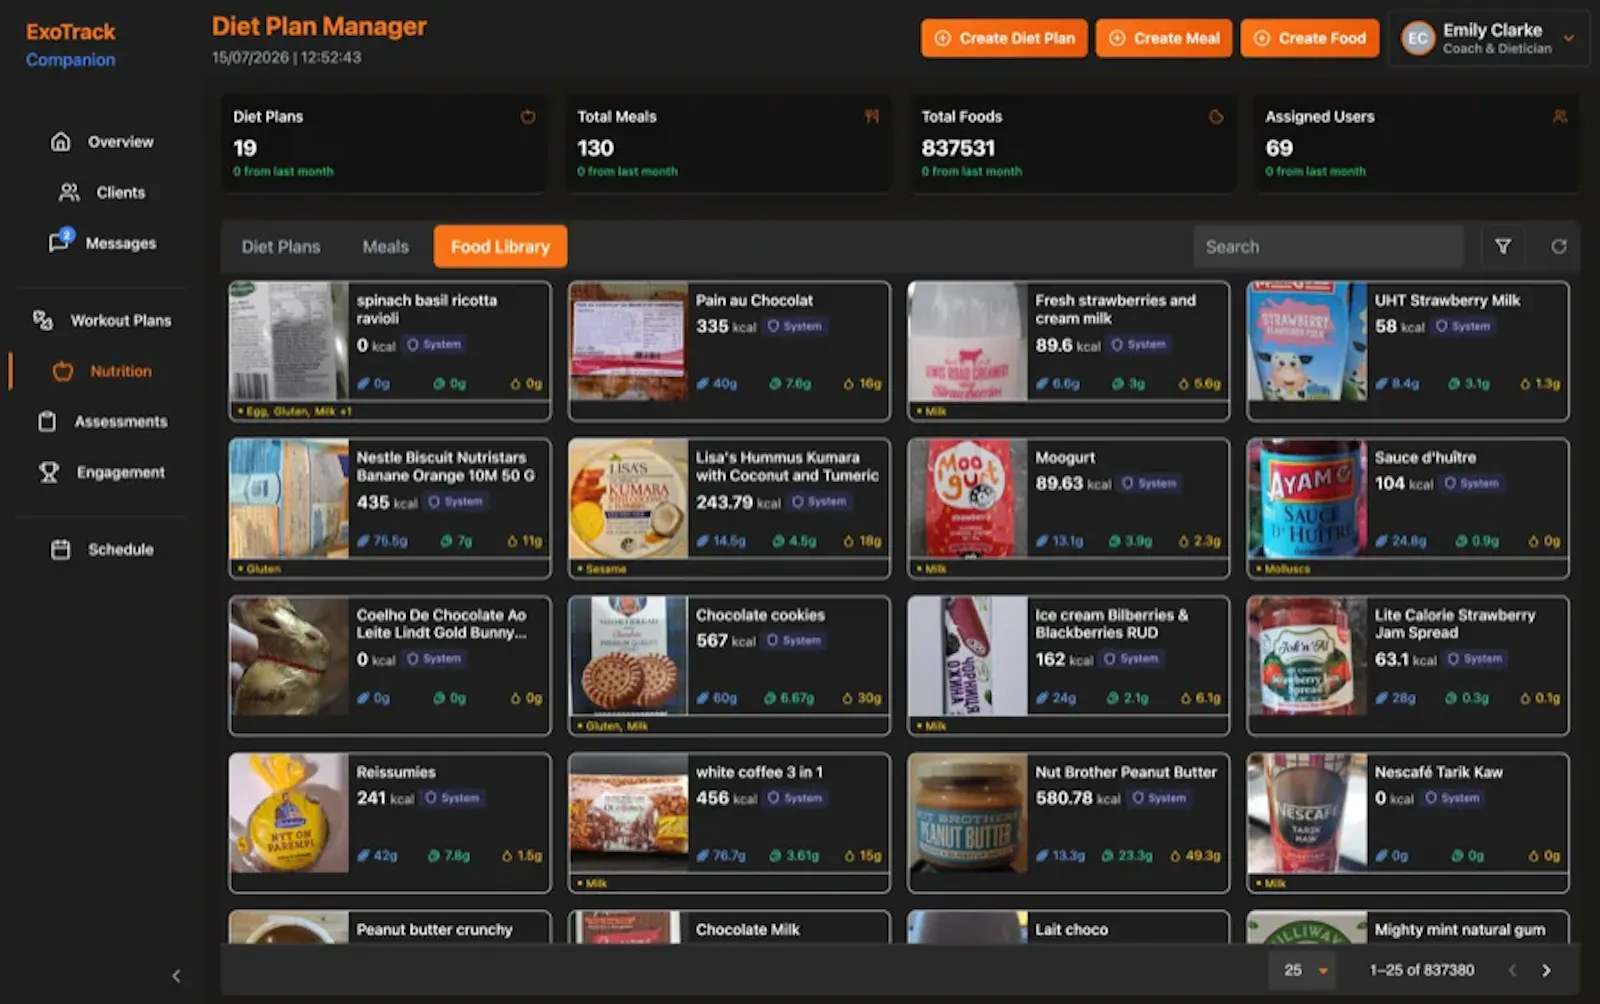Image resolution: width=1600 pixels, height=1004 pixels.
Task: Select the Nutrition sidebar item
Action: (x=102, y=371)
